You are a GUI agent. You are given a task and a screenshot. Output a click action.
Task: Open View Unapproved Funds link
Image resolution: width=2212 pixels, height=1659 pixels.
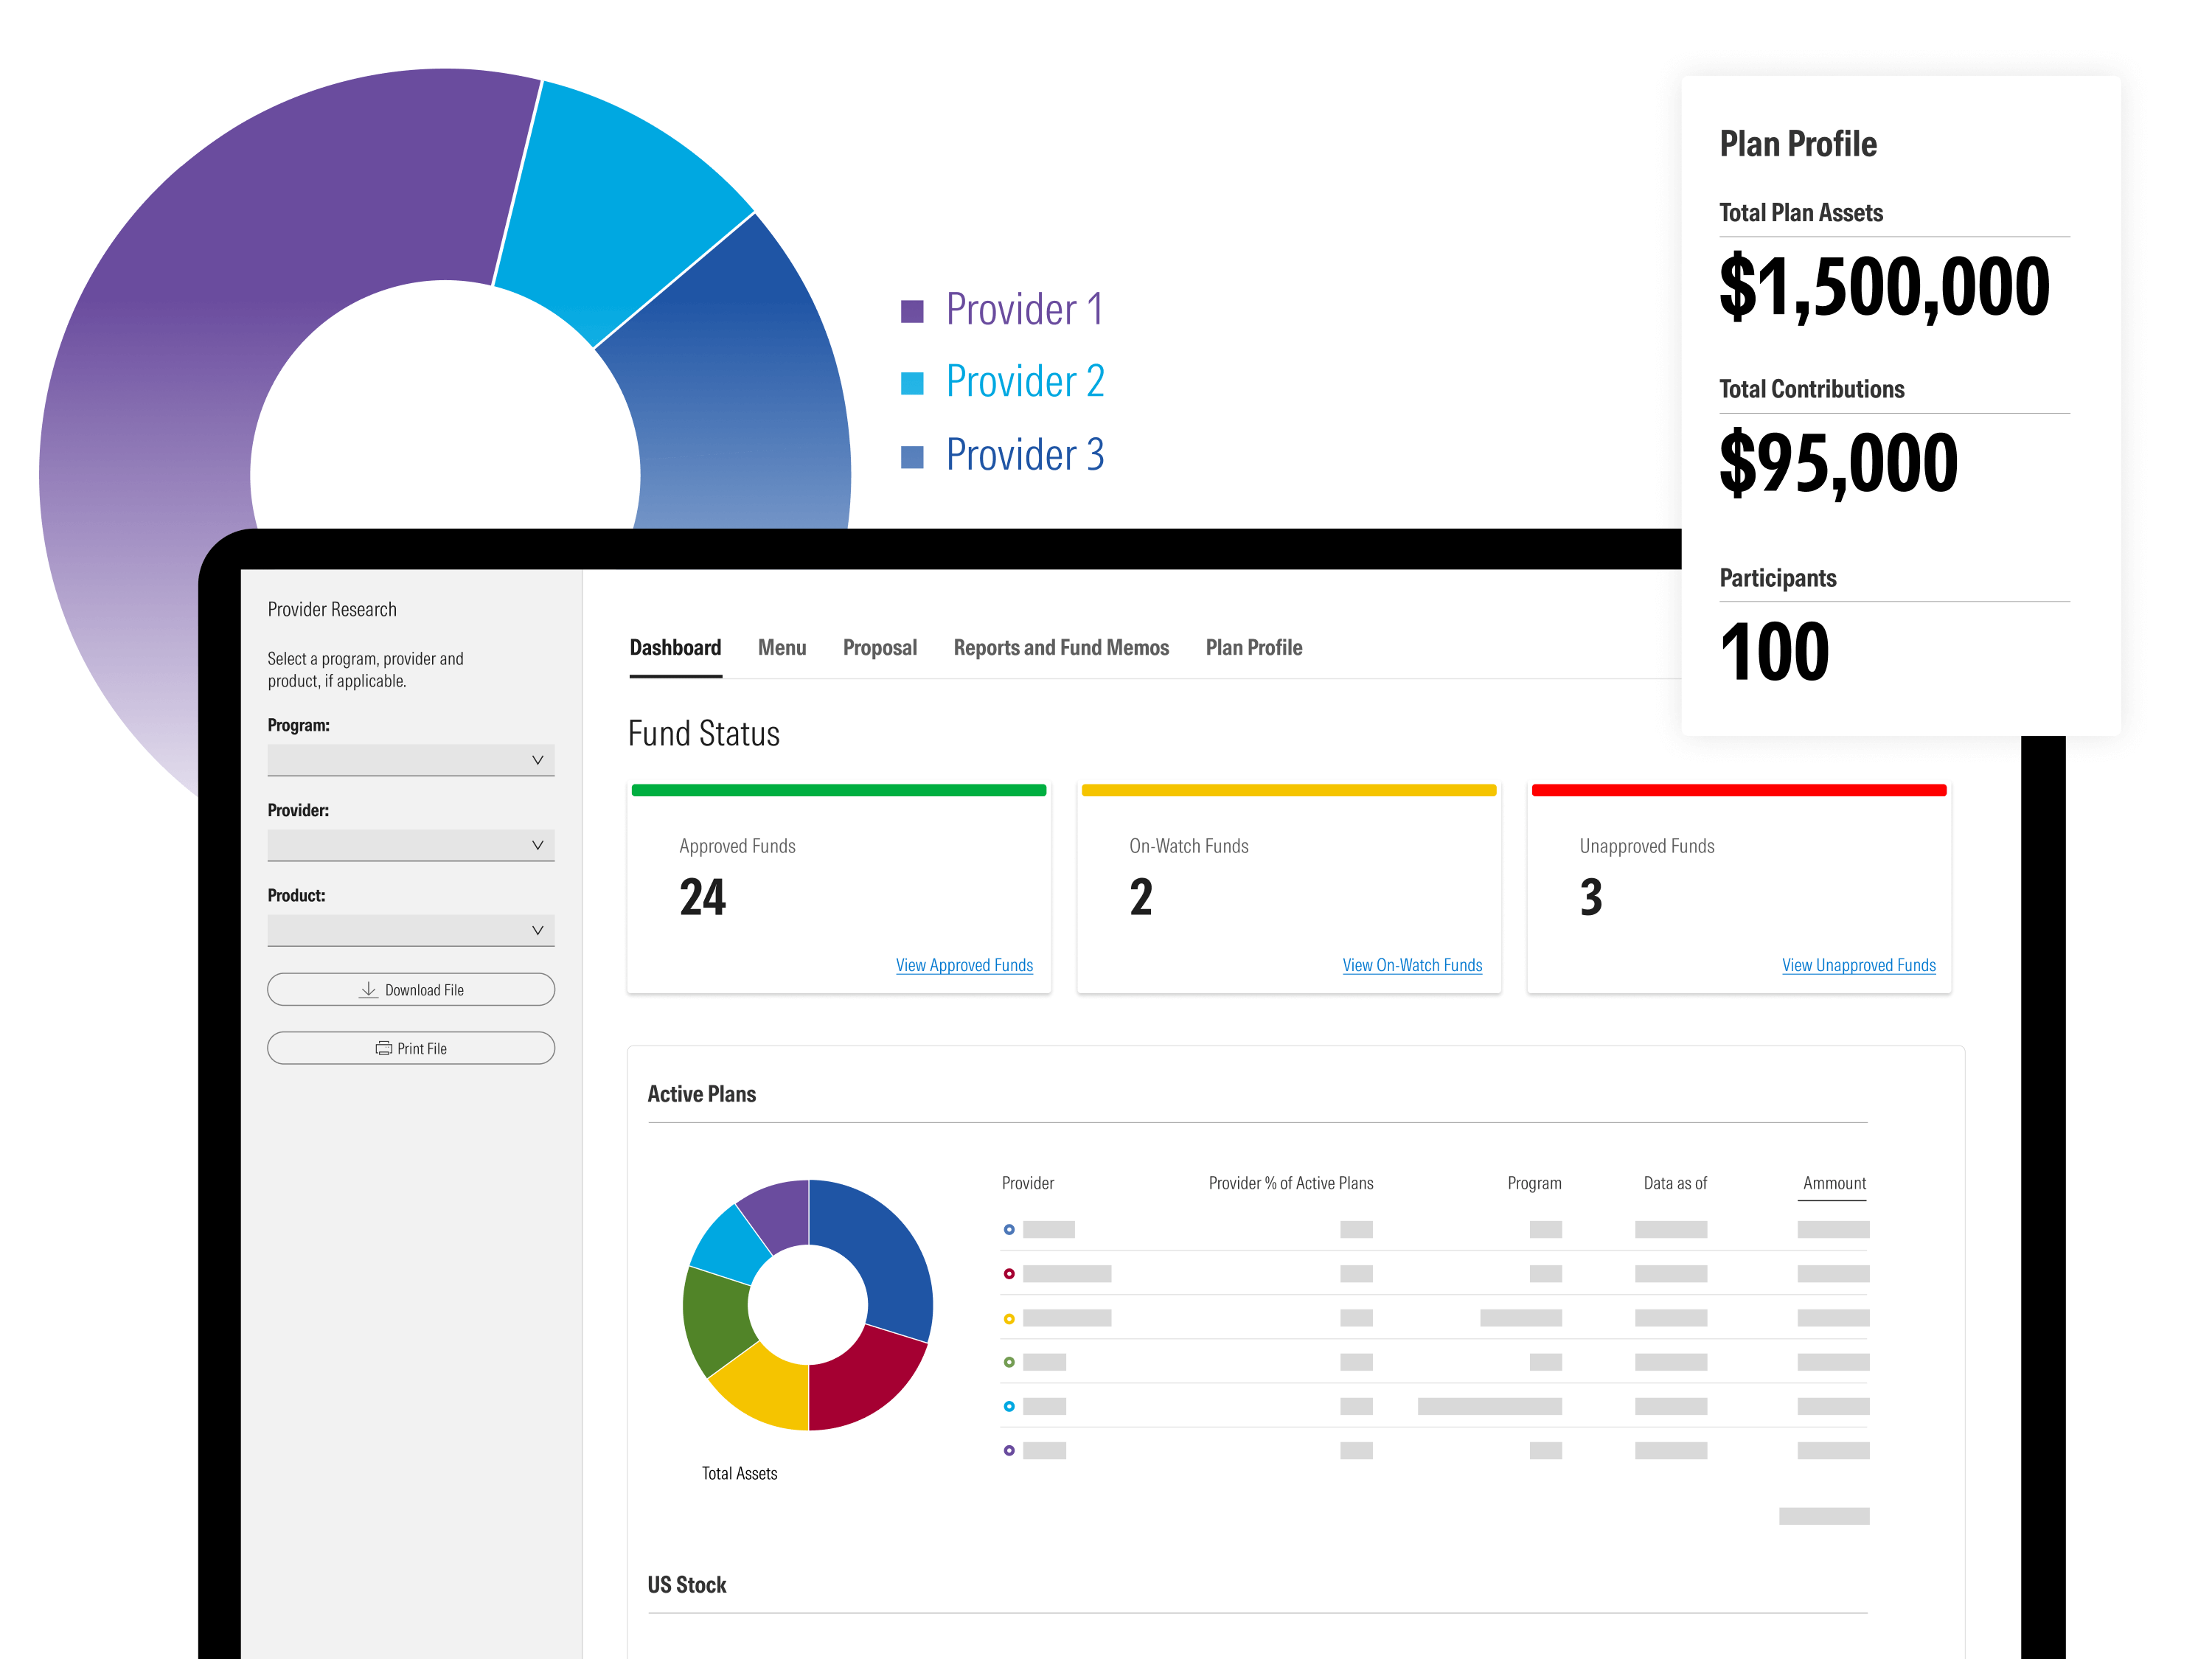click(x=1857, y=965)
